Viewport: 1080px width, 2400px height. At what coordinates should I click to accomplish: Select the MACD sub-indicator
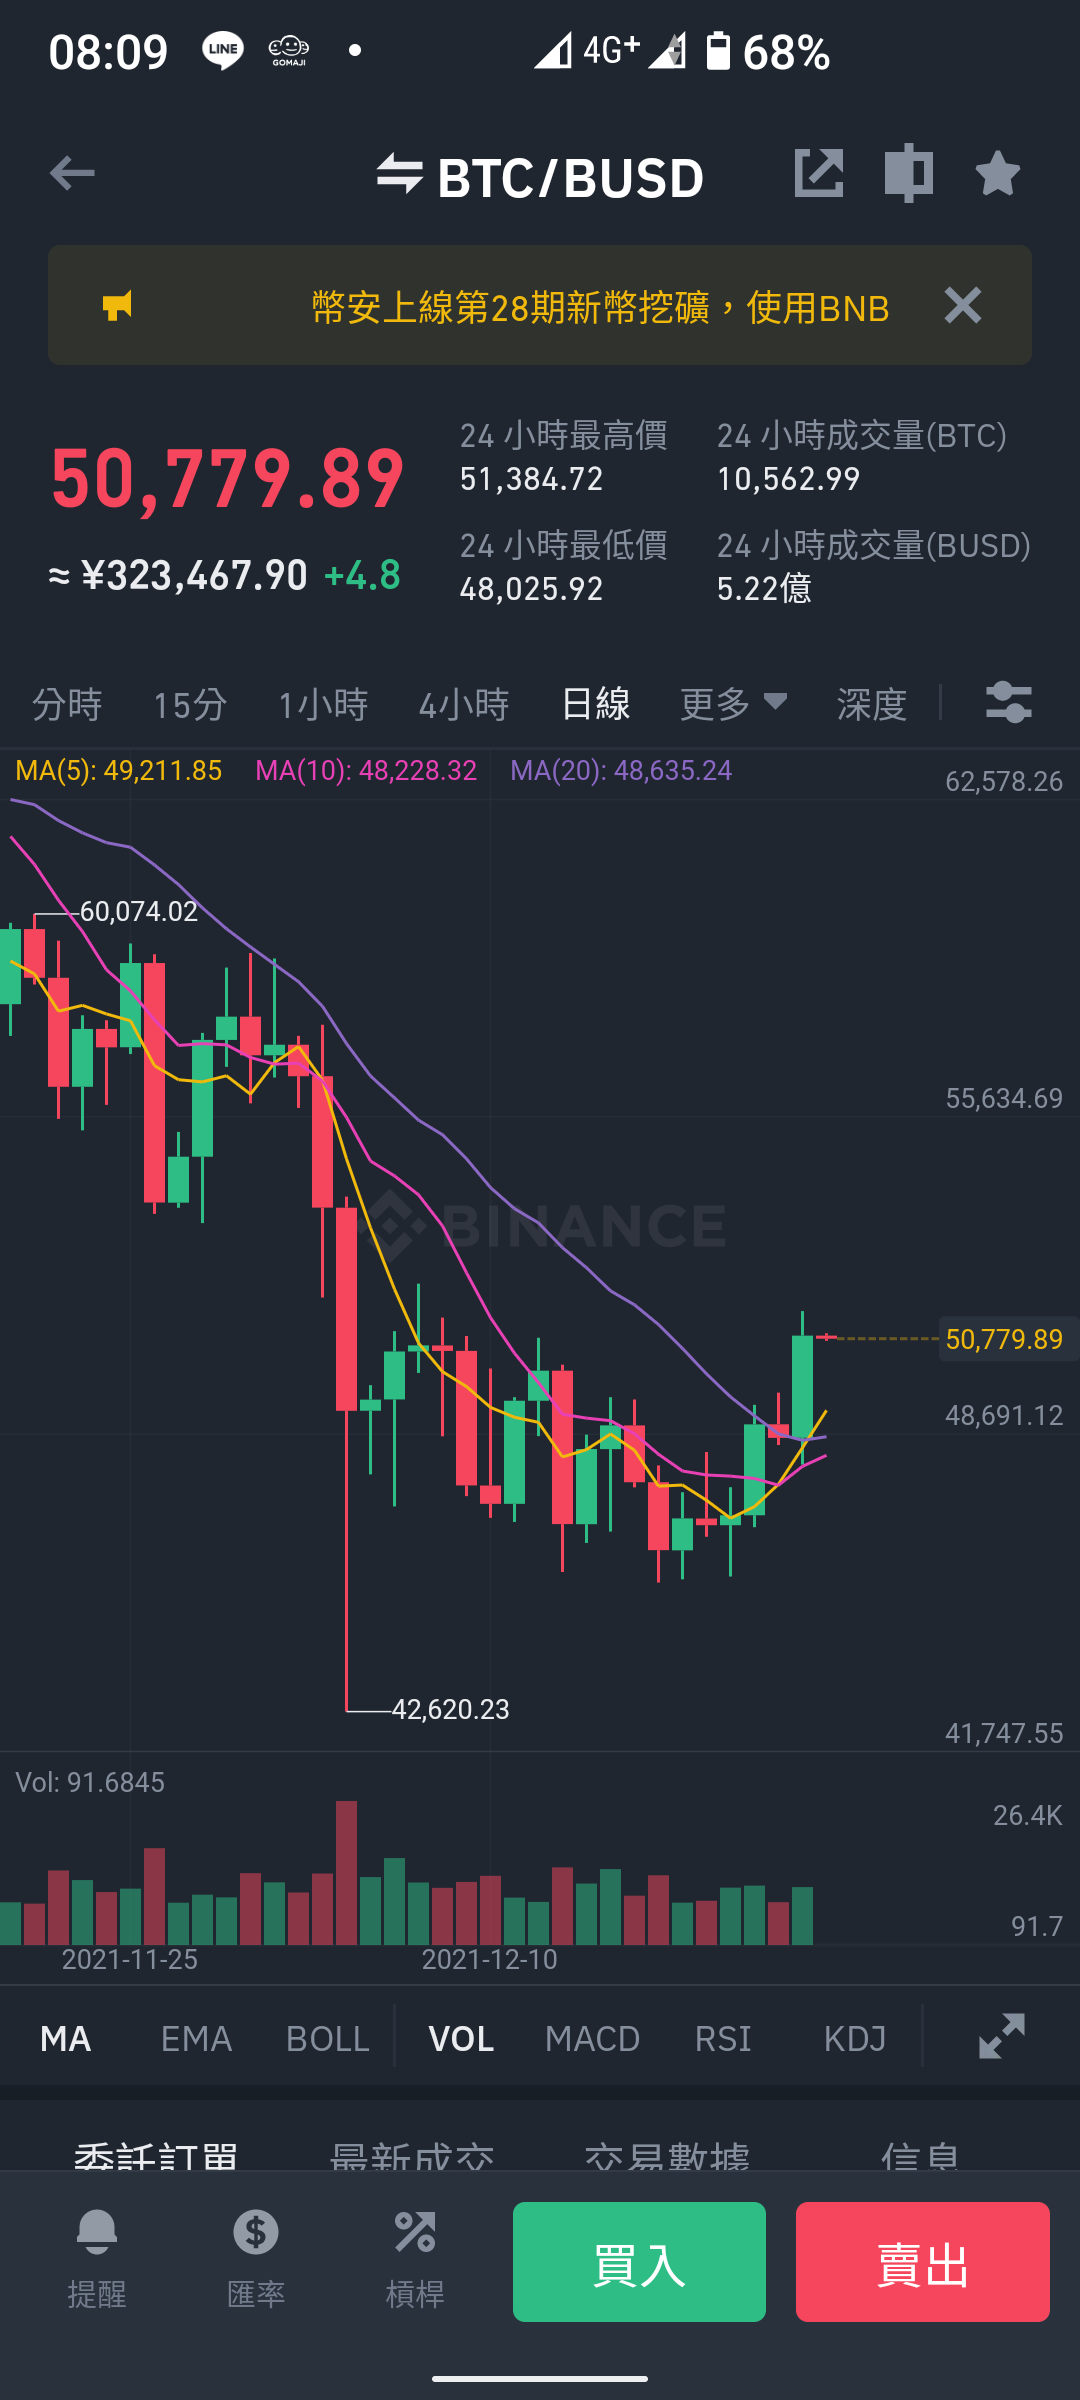(593, 2038)
